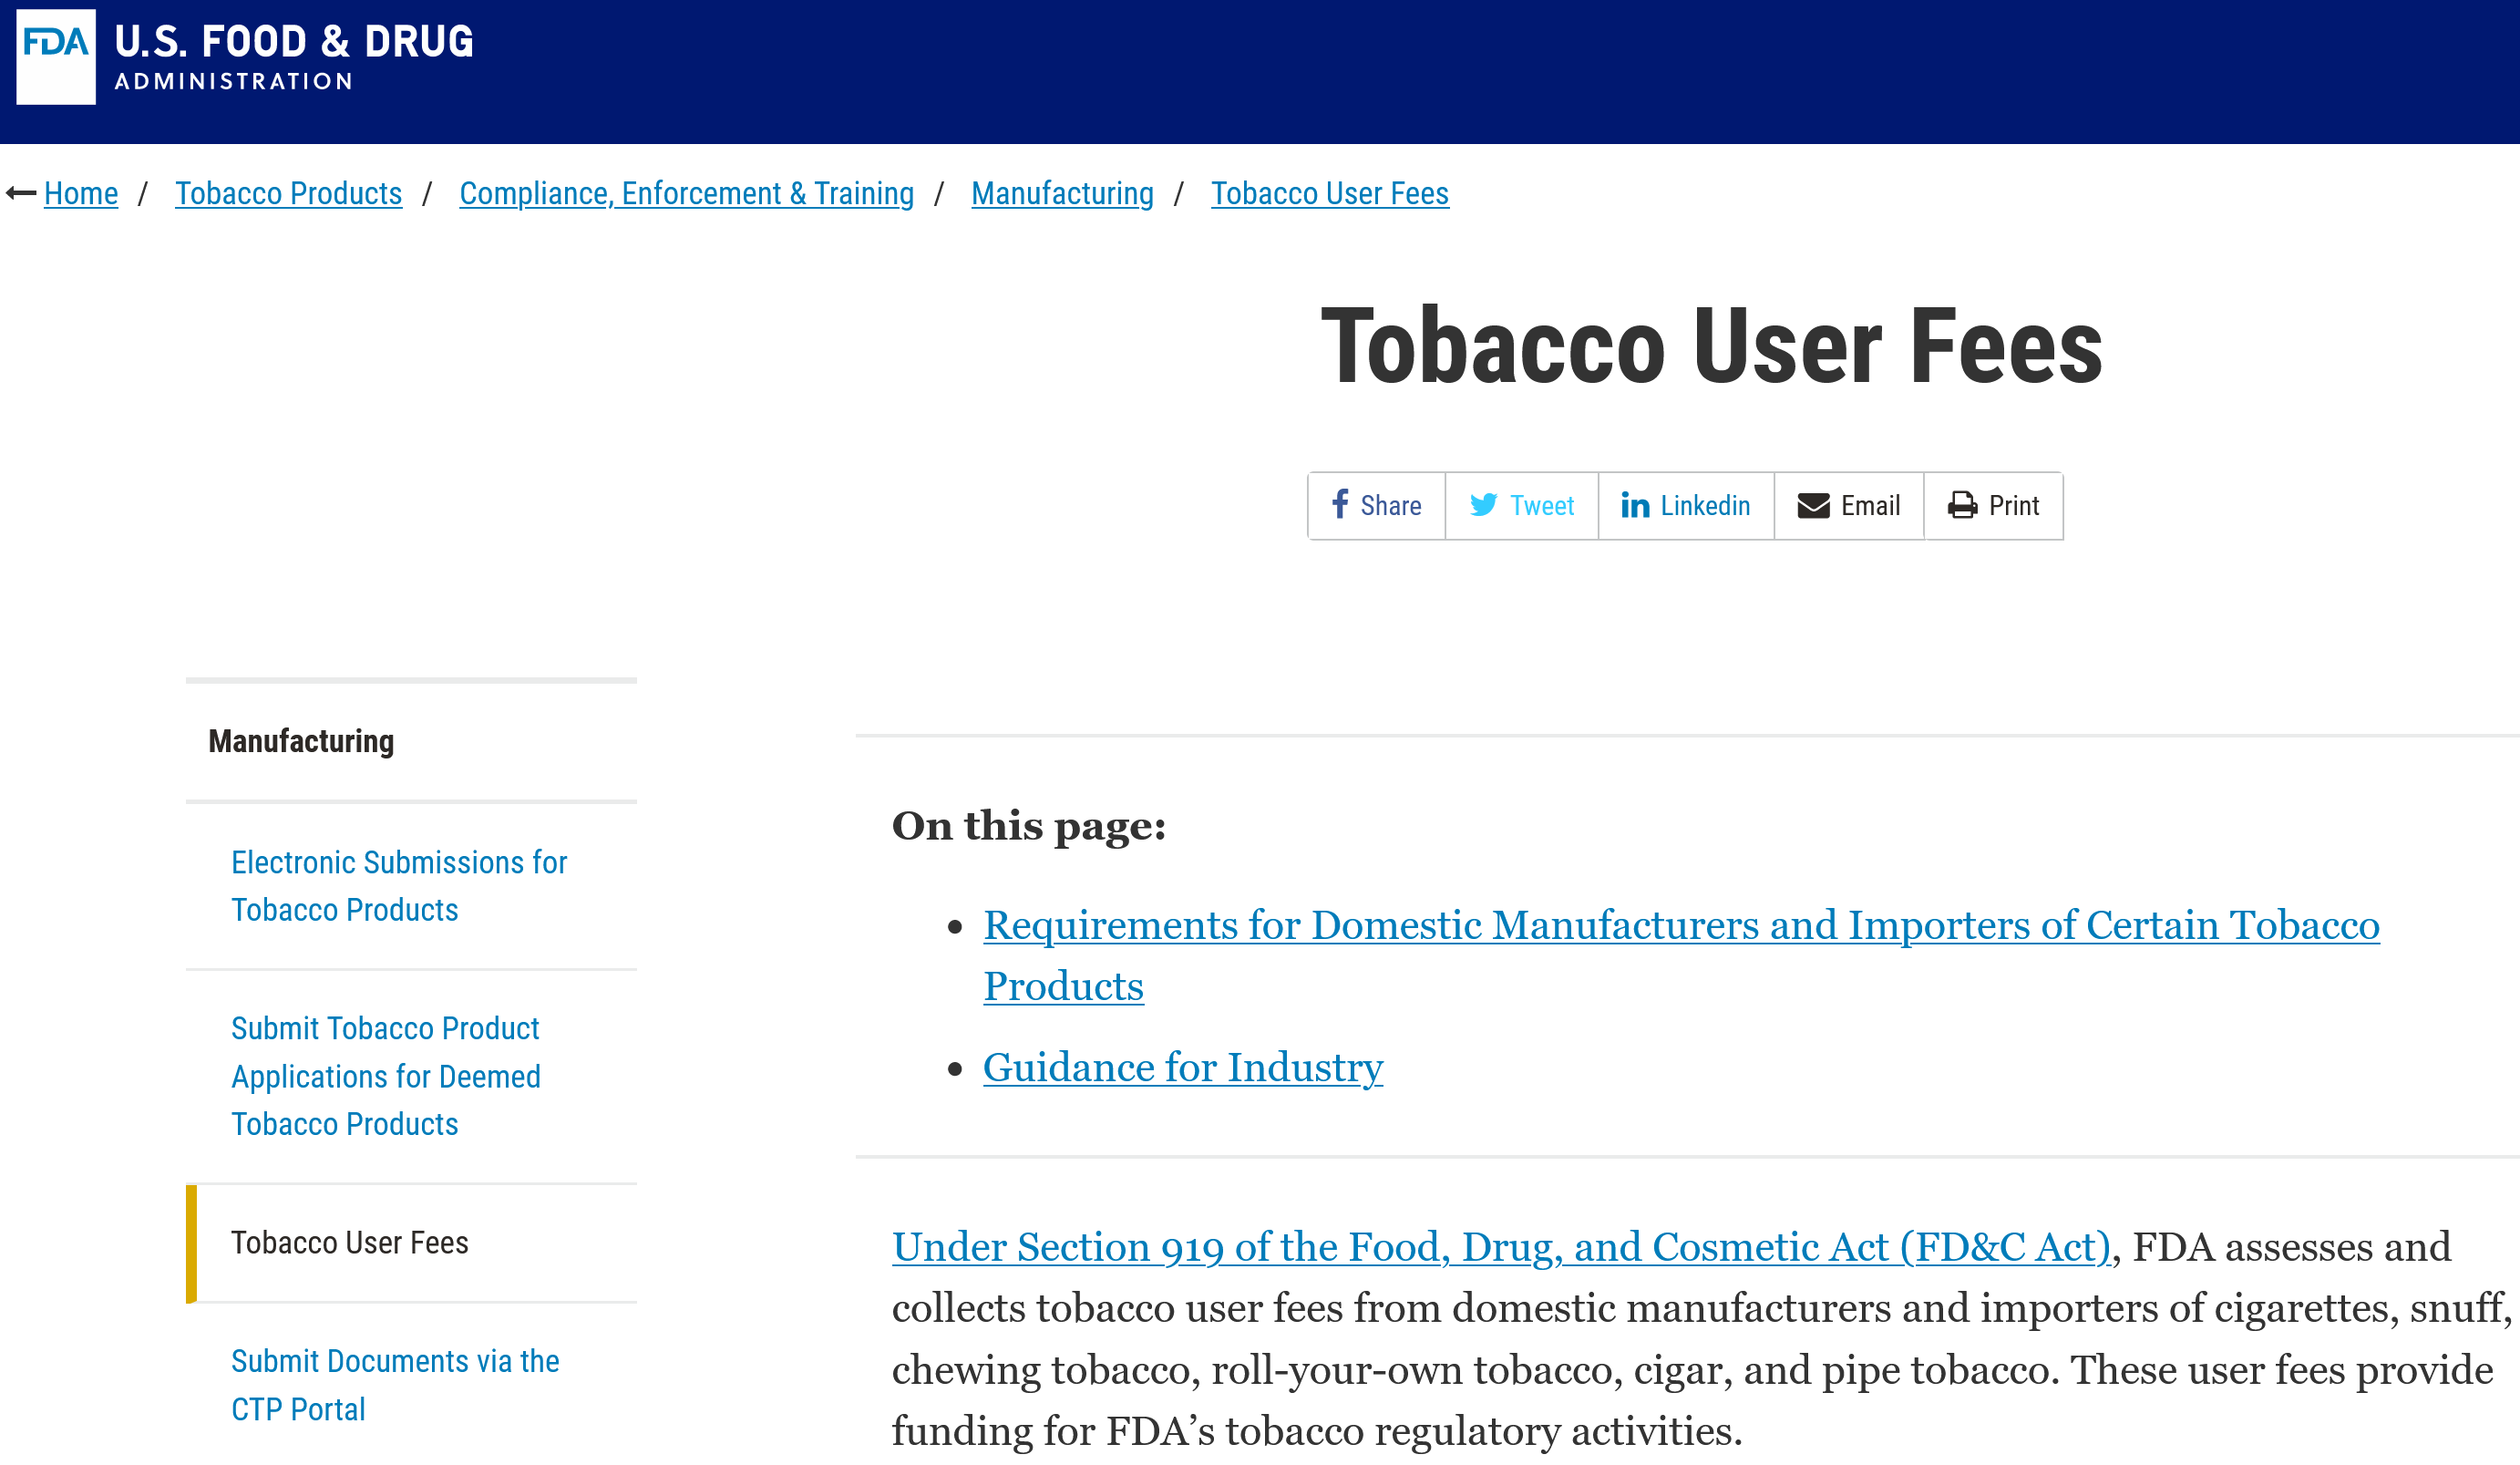
Task: Open U.S. Food & Drug Administration header title
Action: pyautogui.click(x=293, y=55)
